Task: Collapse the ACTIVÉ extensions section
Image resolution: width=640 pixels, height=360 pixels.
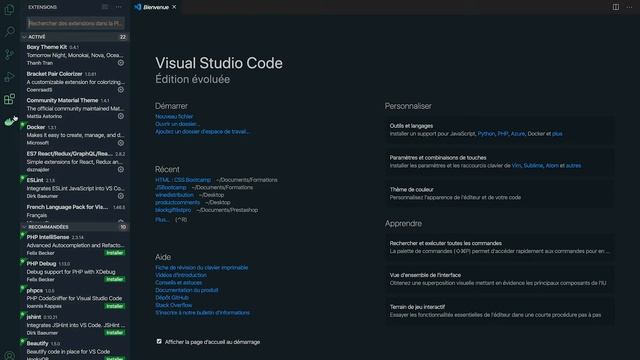Action: tap(75, 37)
